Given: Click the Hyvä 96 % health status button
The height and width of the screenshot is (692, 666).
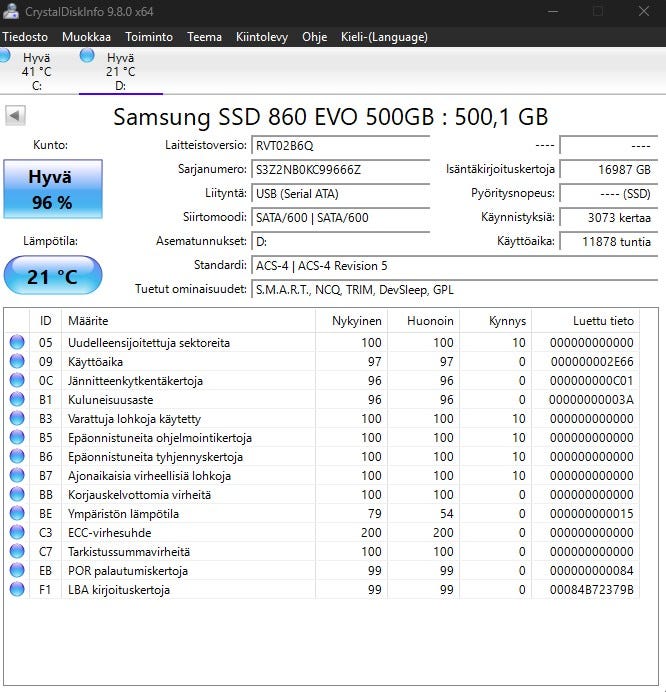Looking at the screenshot, I should (x=52, y=190).
